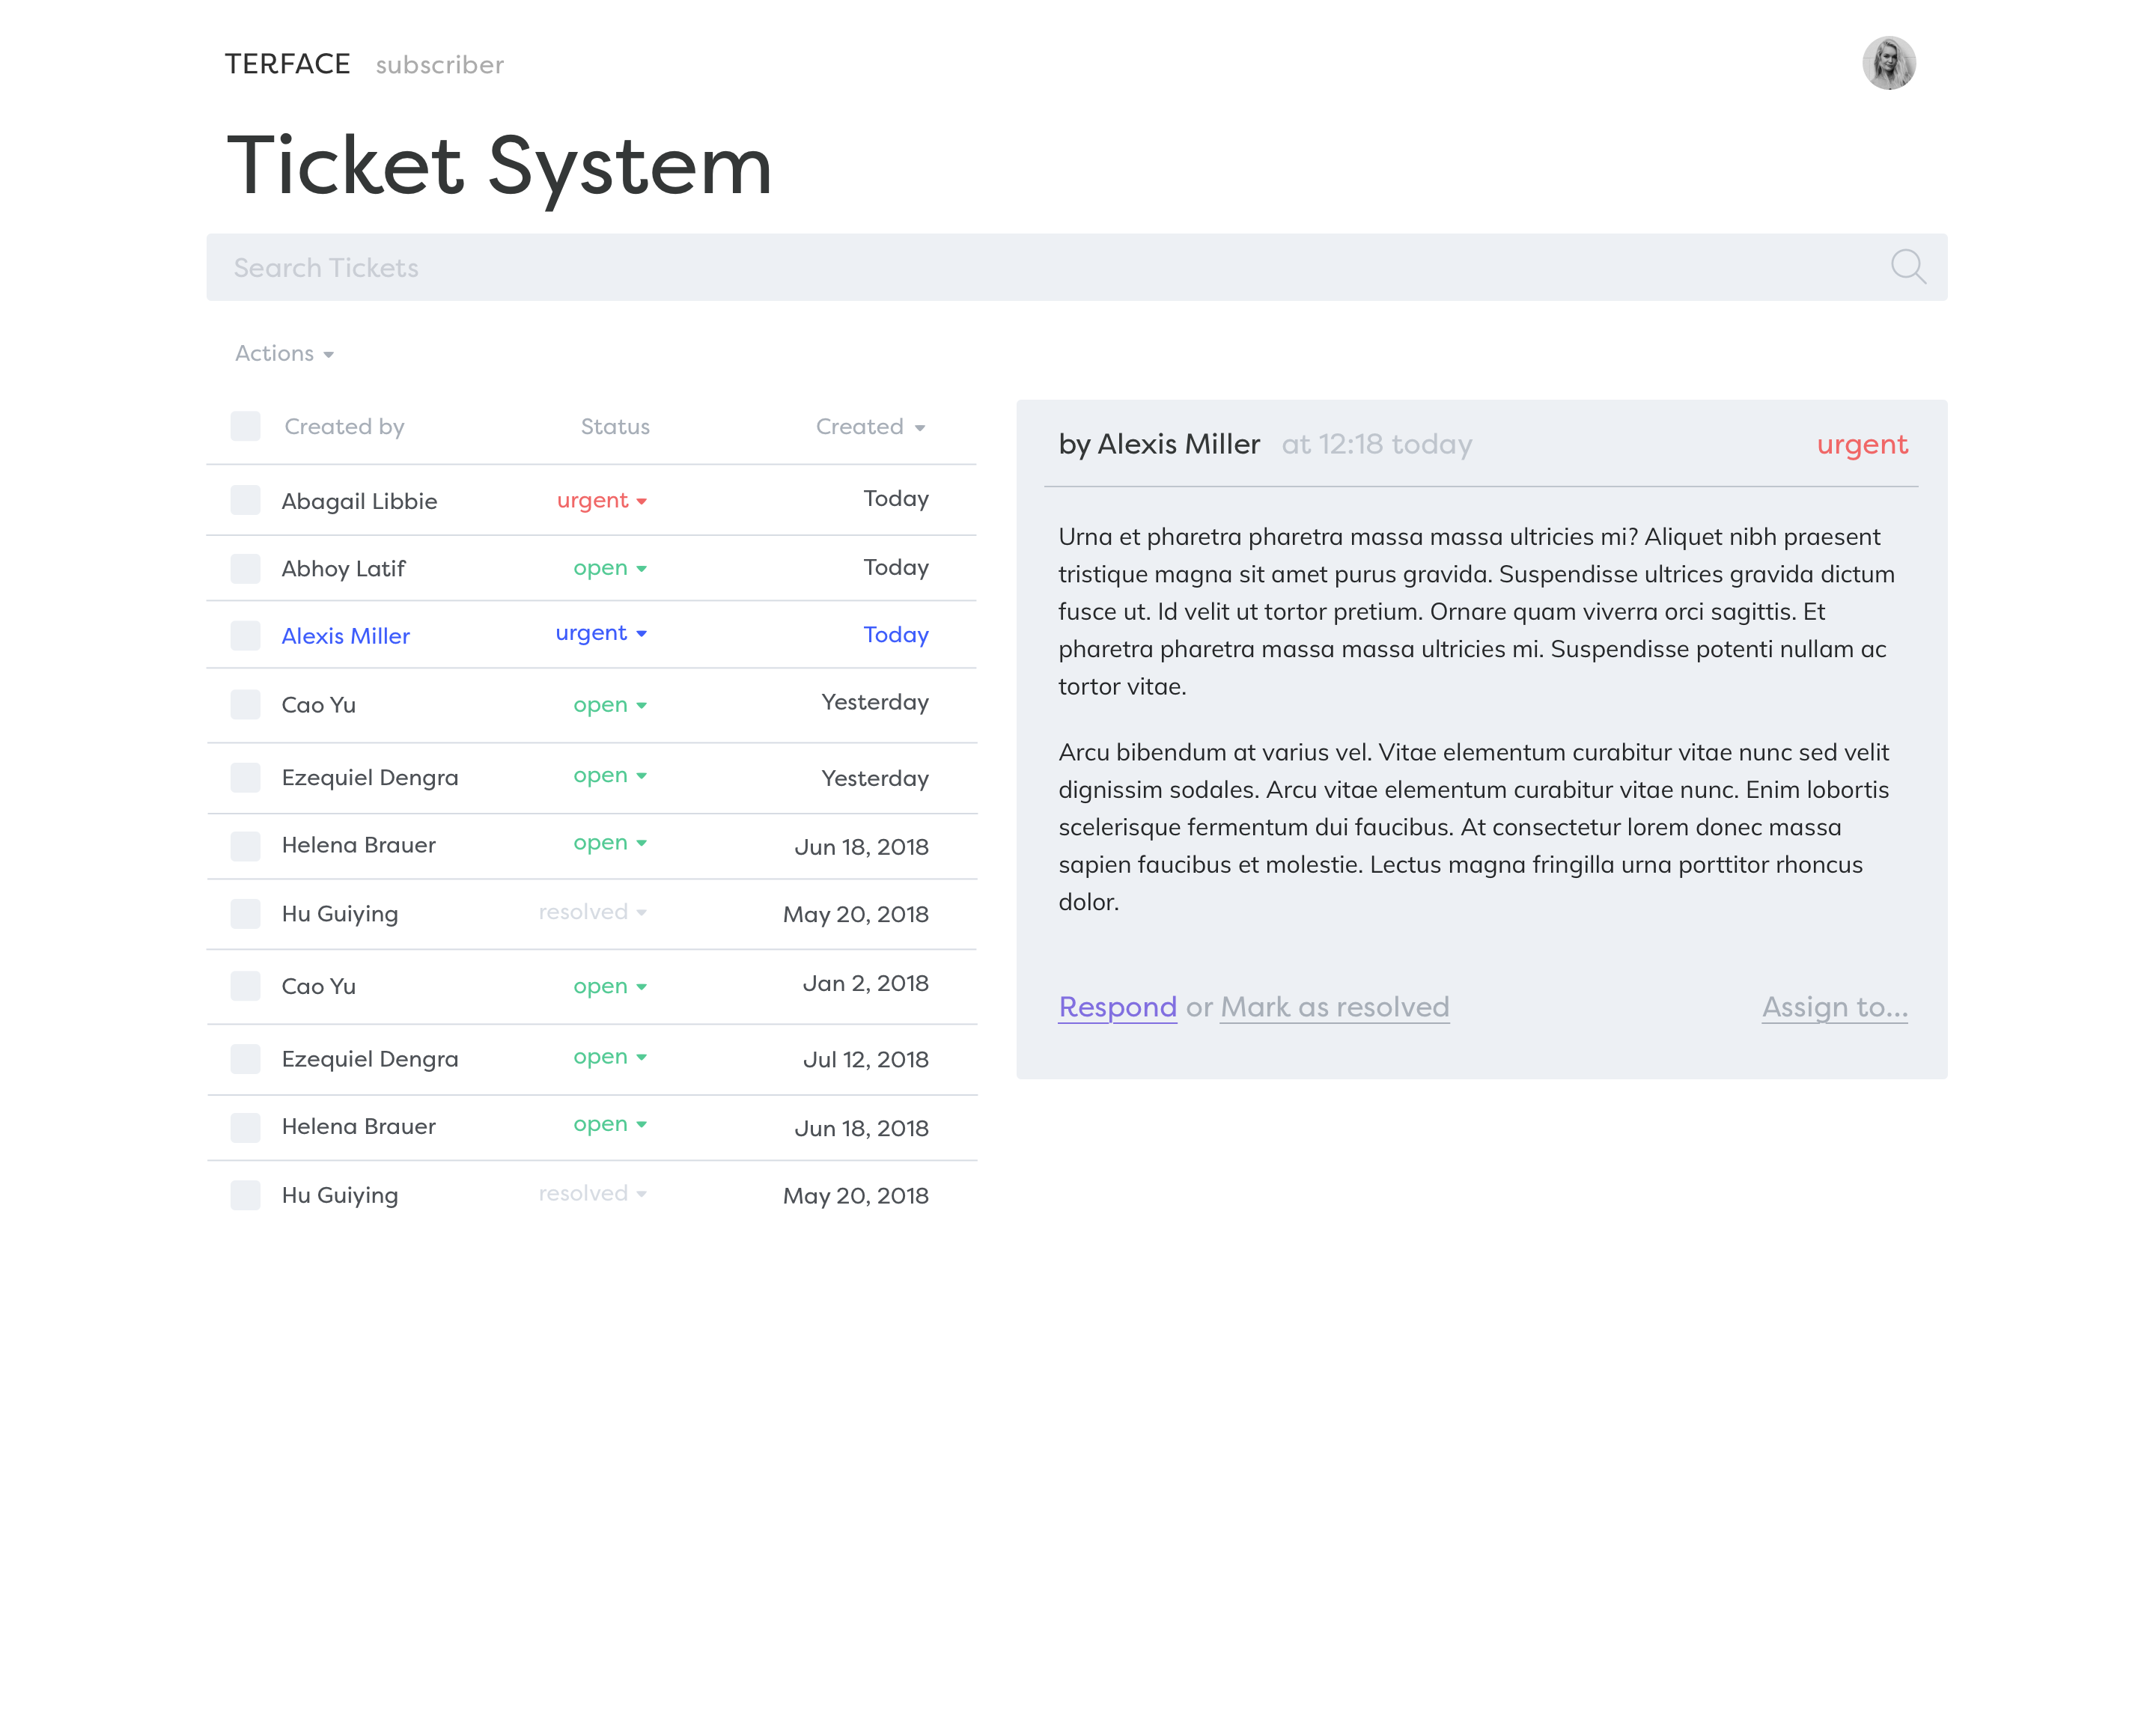Click the Created by column header
2156x1723 pixels.
(344, 427)
